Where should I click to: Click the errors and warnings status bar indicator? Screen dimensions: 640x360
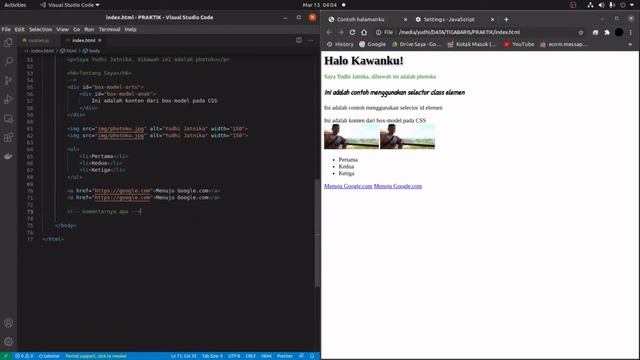coord(24,356)
